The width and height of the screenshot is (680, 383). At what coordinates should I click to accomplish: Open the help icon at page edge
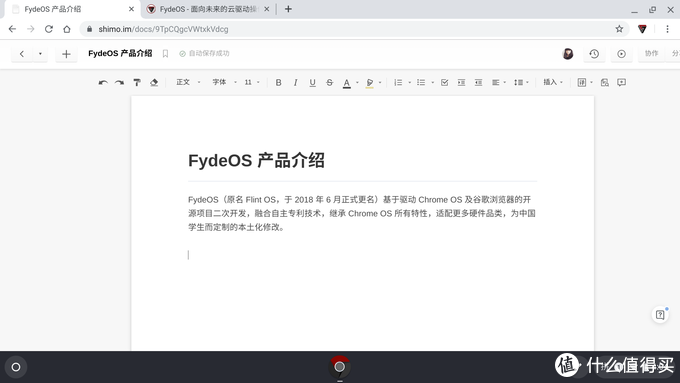660,314
